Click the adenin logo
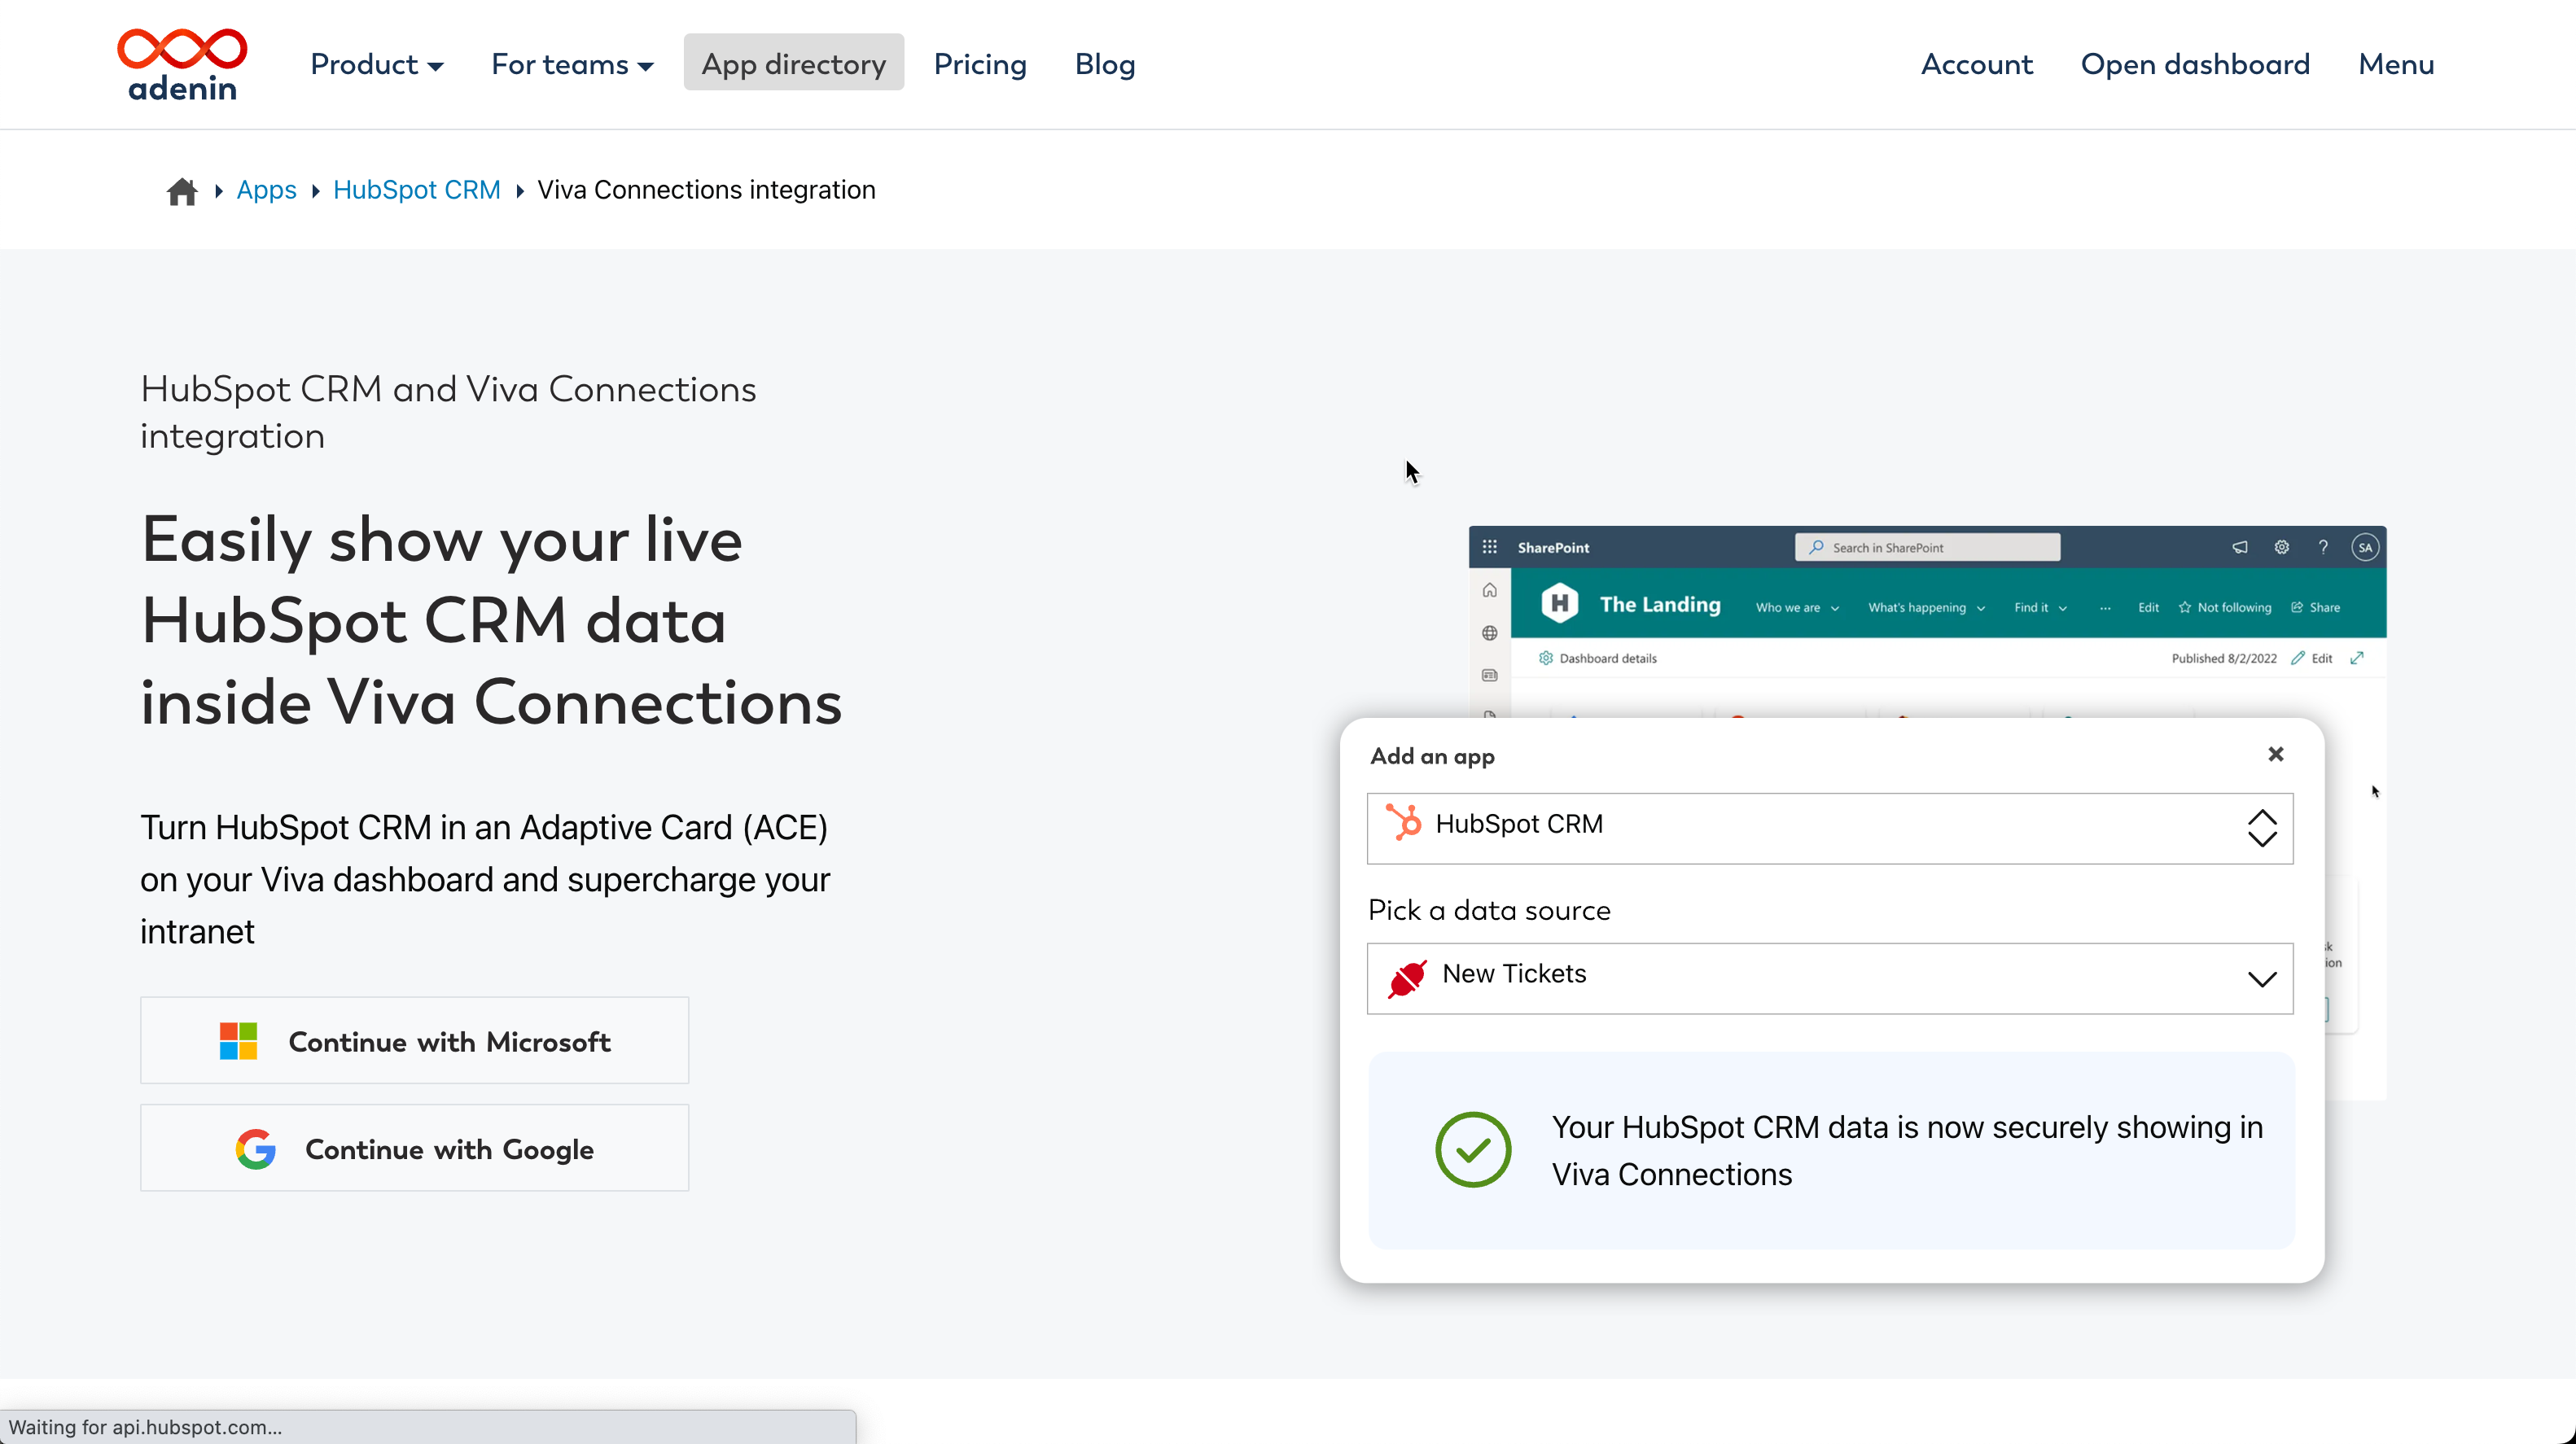Image resolution: width=2576 pixels, height=1444 pixels. [x=182, y=65]
